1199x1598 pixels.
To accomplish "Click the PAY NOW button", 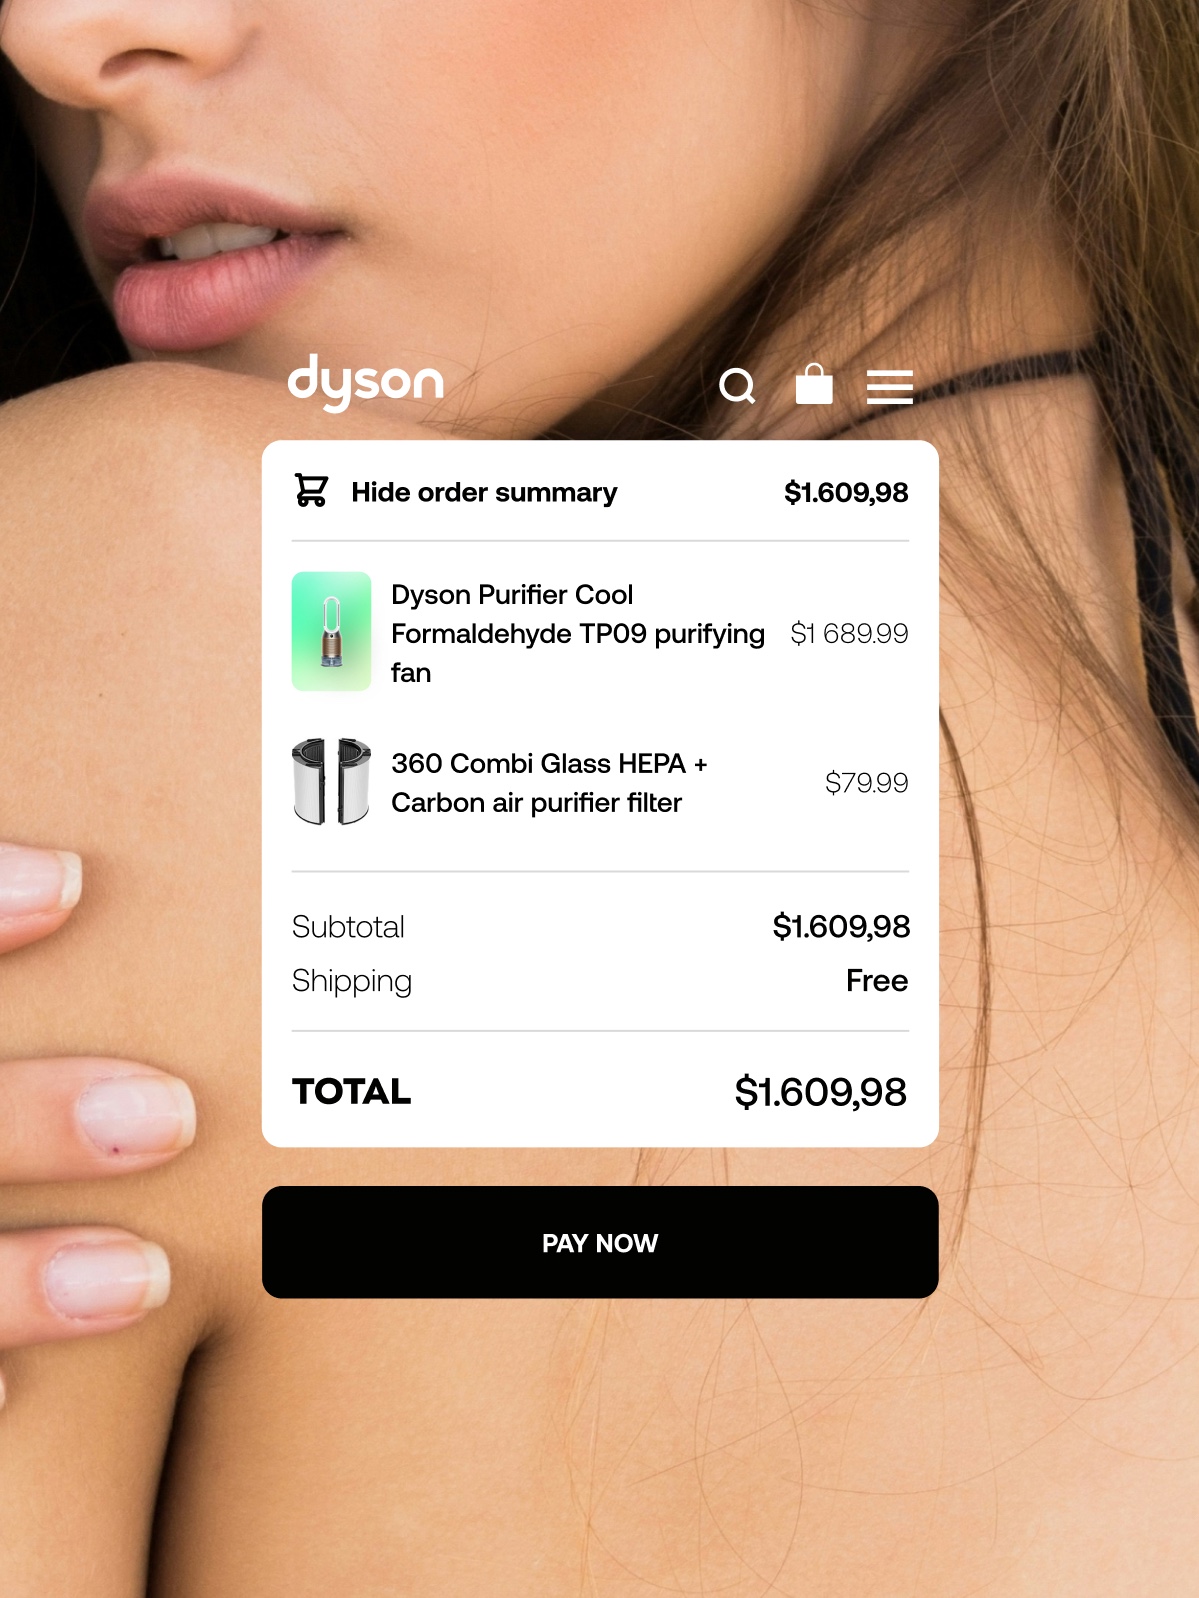I will (600, 1243).
